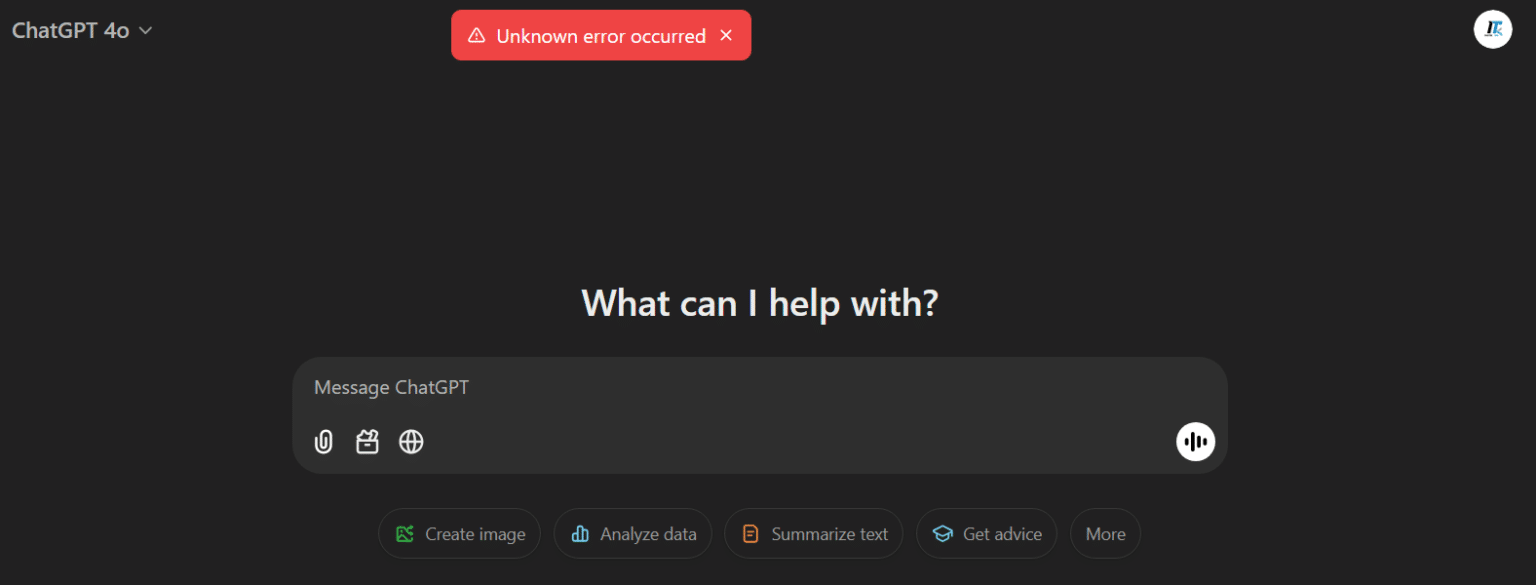Screen dimensions: 1536x585
Task: Select the ChatGPT 4o menu label
Action: [70, 30]
